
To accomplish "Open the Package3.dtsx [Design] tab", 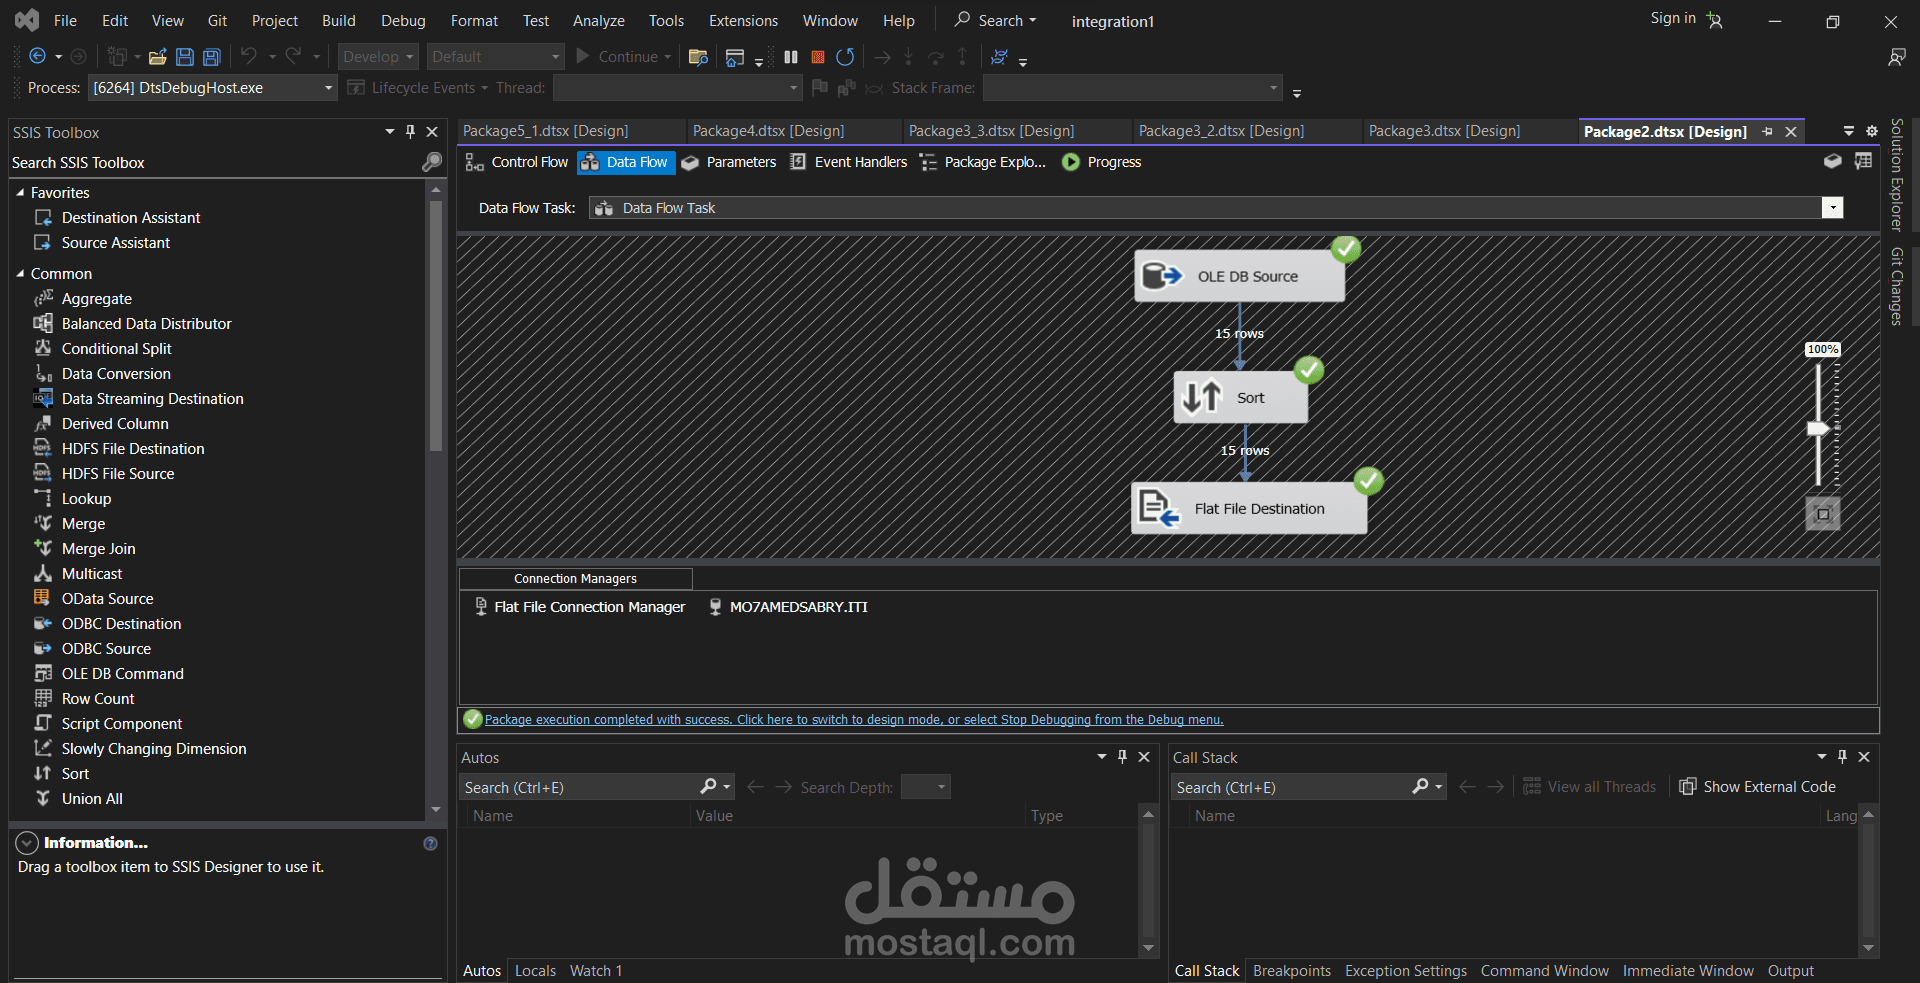I will [x=1444, y=131].
